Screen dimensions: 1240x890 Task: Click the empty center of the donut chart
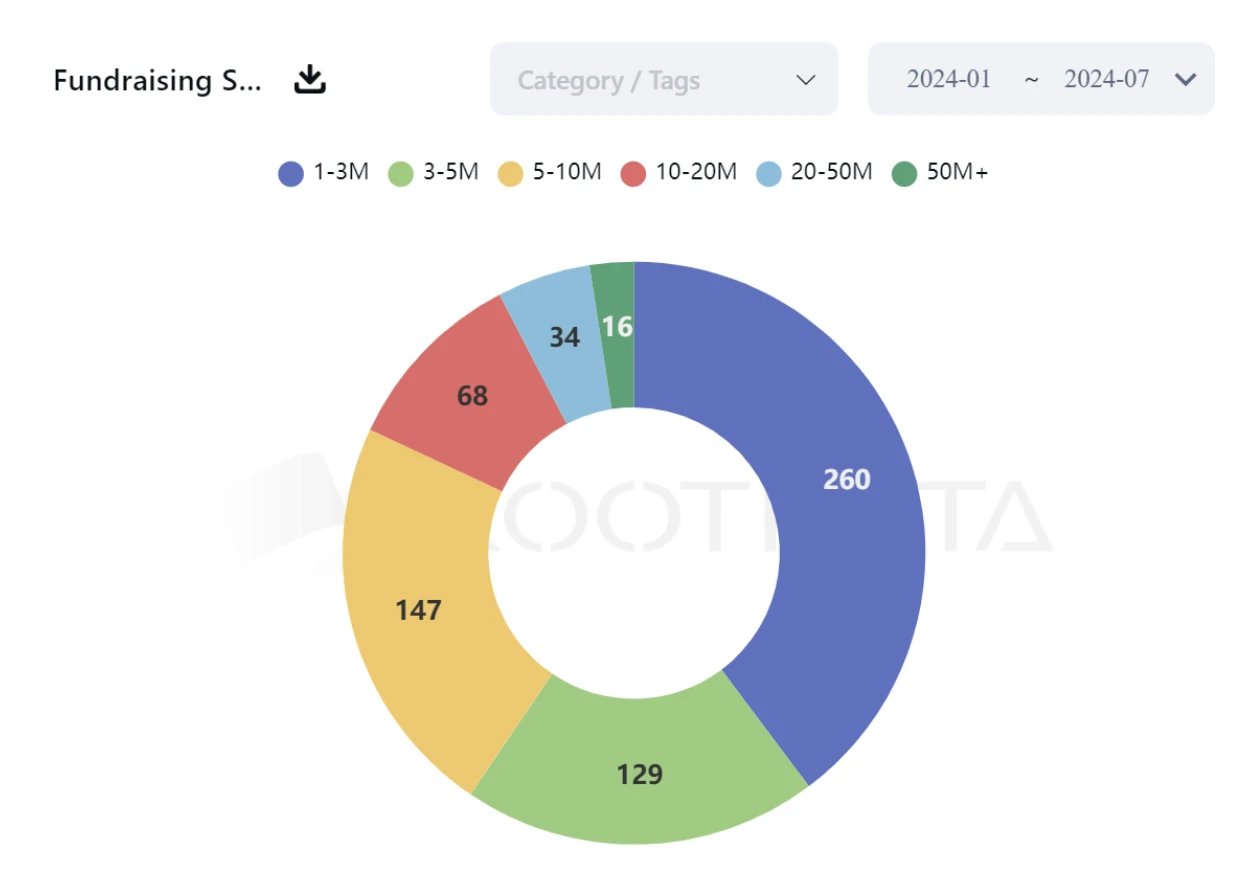(x=634, y=552)
